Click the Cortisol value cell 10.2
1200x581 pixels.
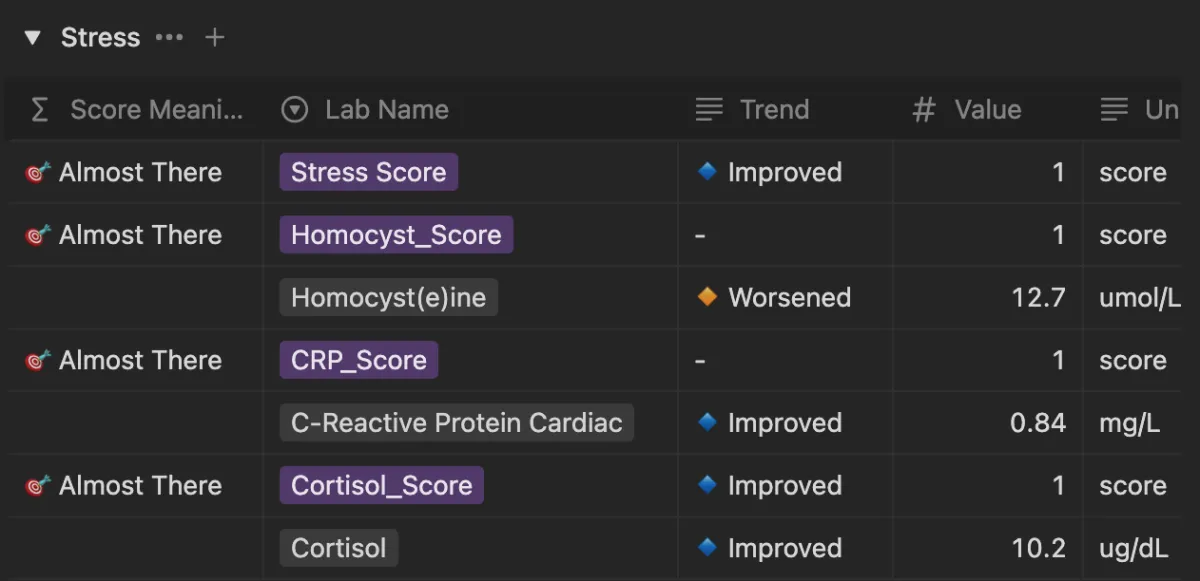click(x=988, y=548)
